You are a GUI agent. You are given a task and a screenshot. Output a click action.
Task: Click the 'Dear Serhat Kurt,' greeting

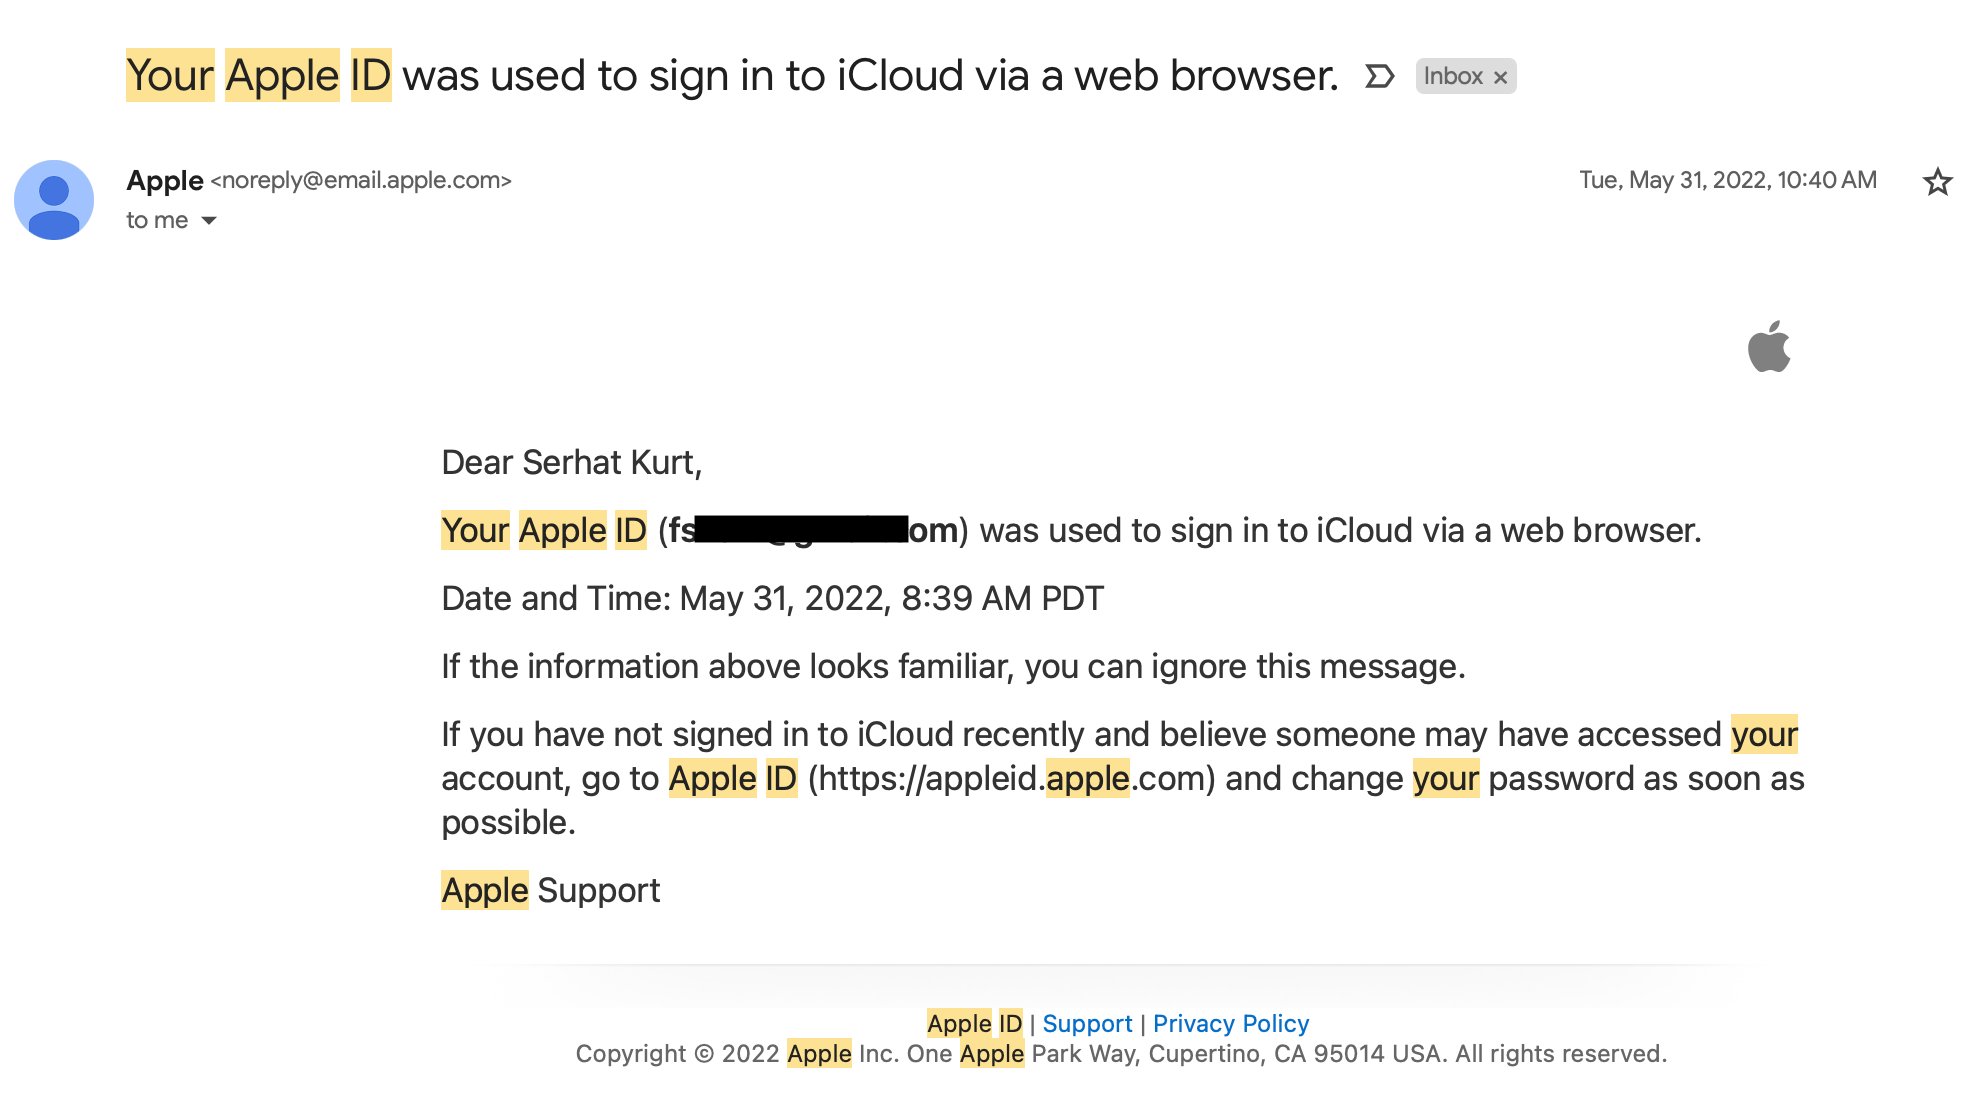572,462
